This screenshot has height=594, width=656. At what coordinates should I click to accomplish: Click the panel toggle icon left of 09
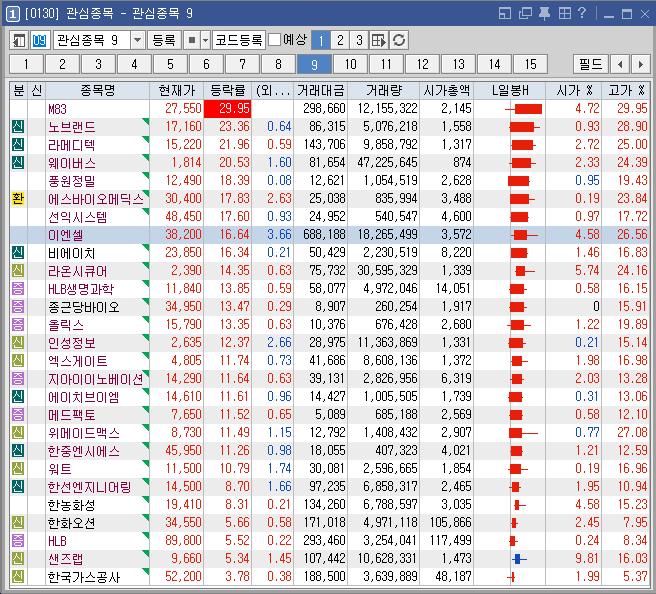tap(19, 41)
